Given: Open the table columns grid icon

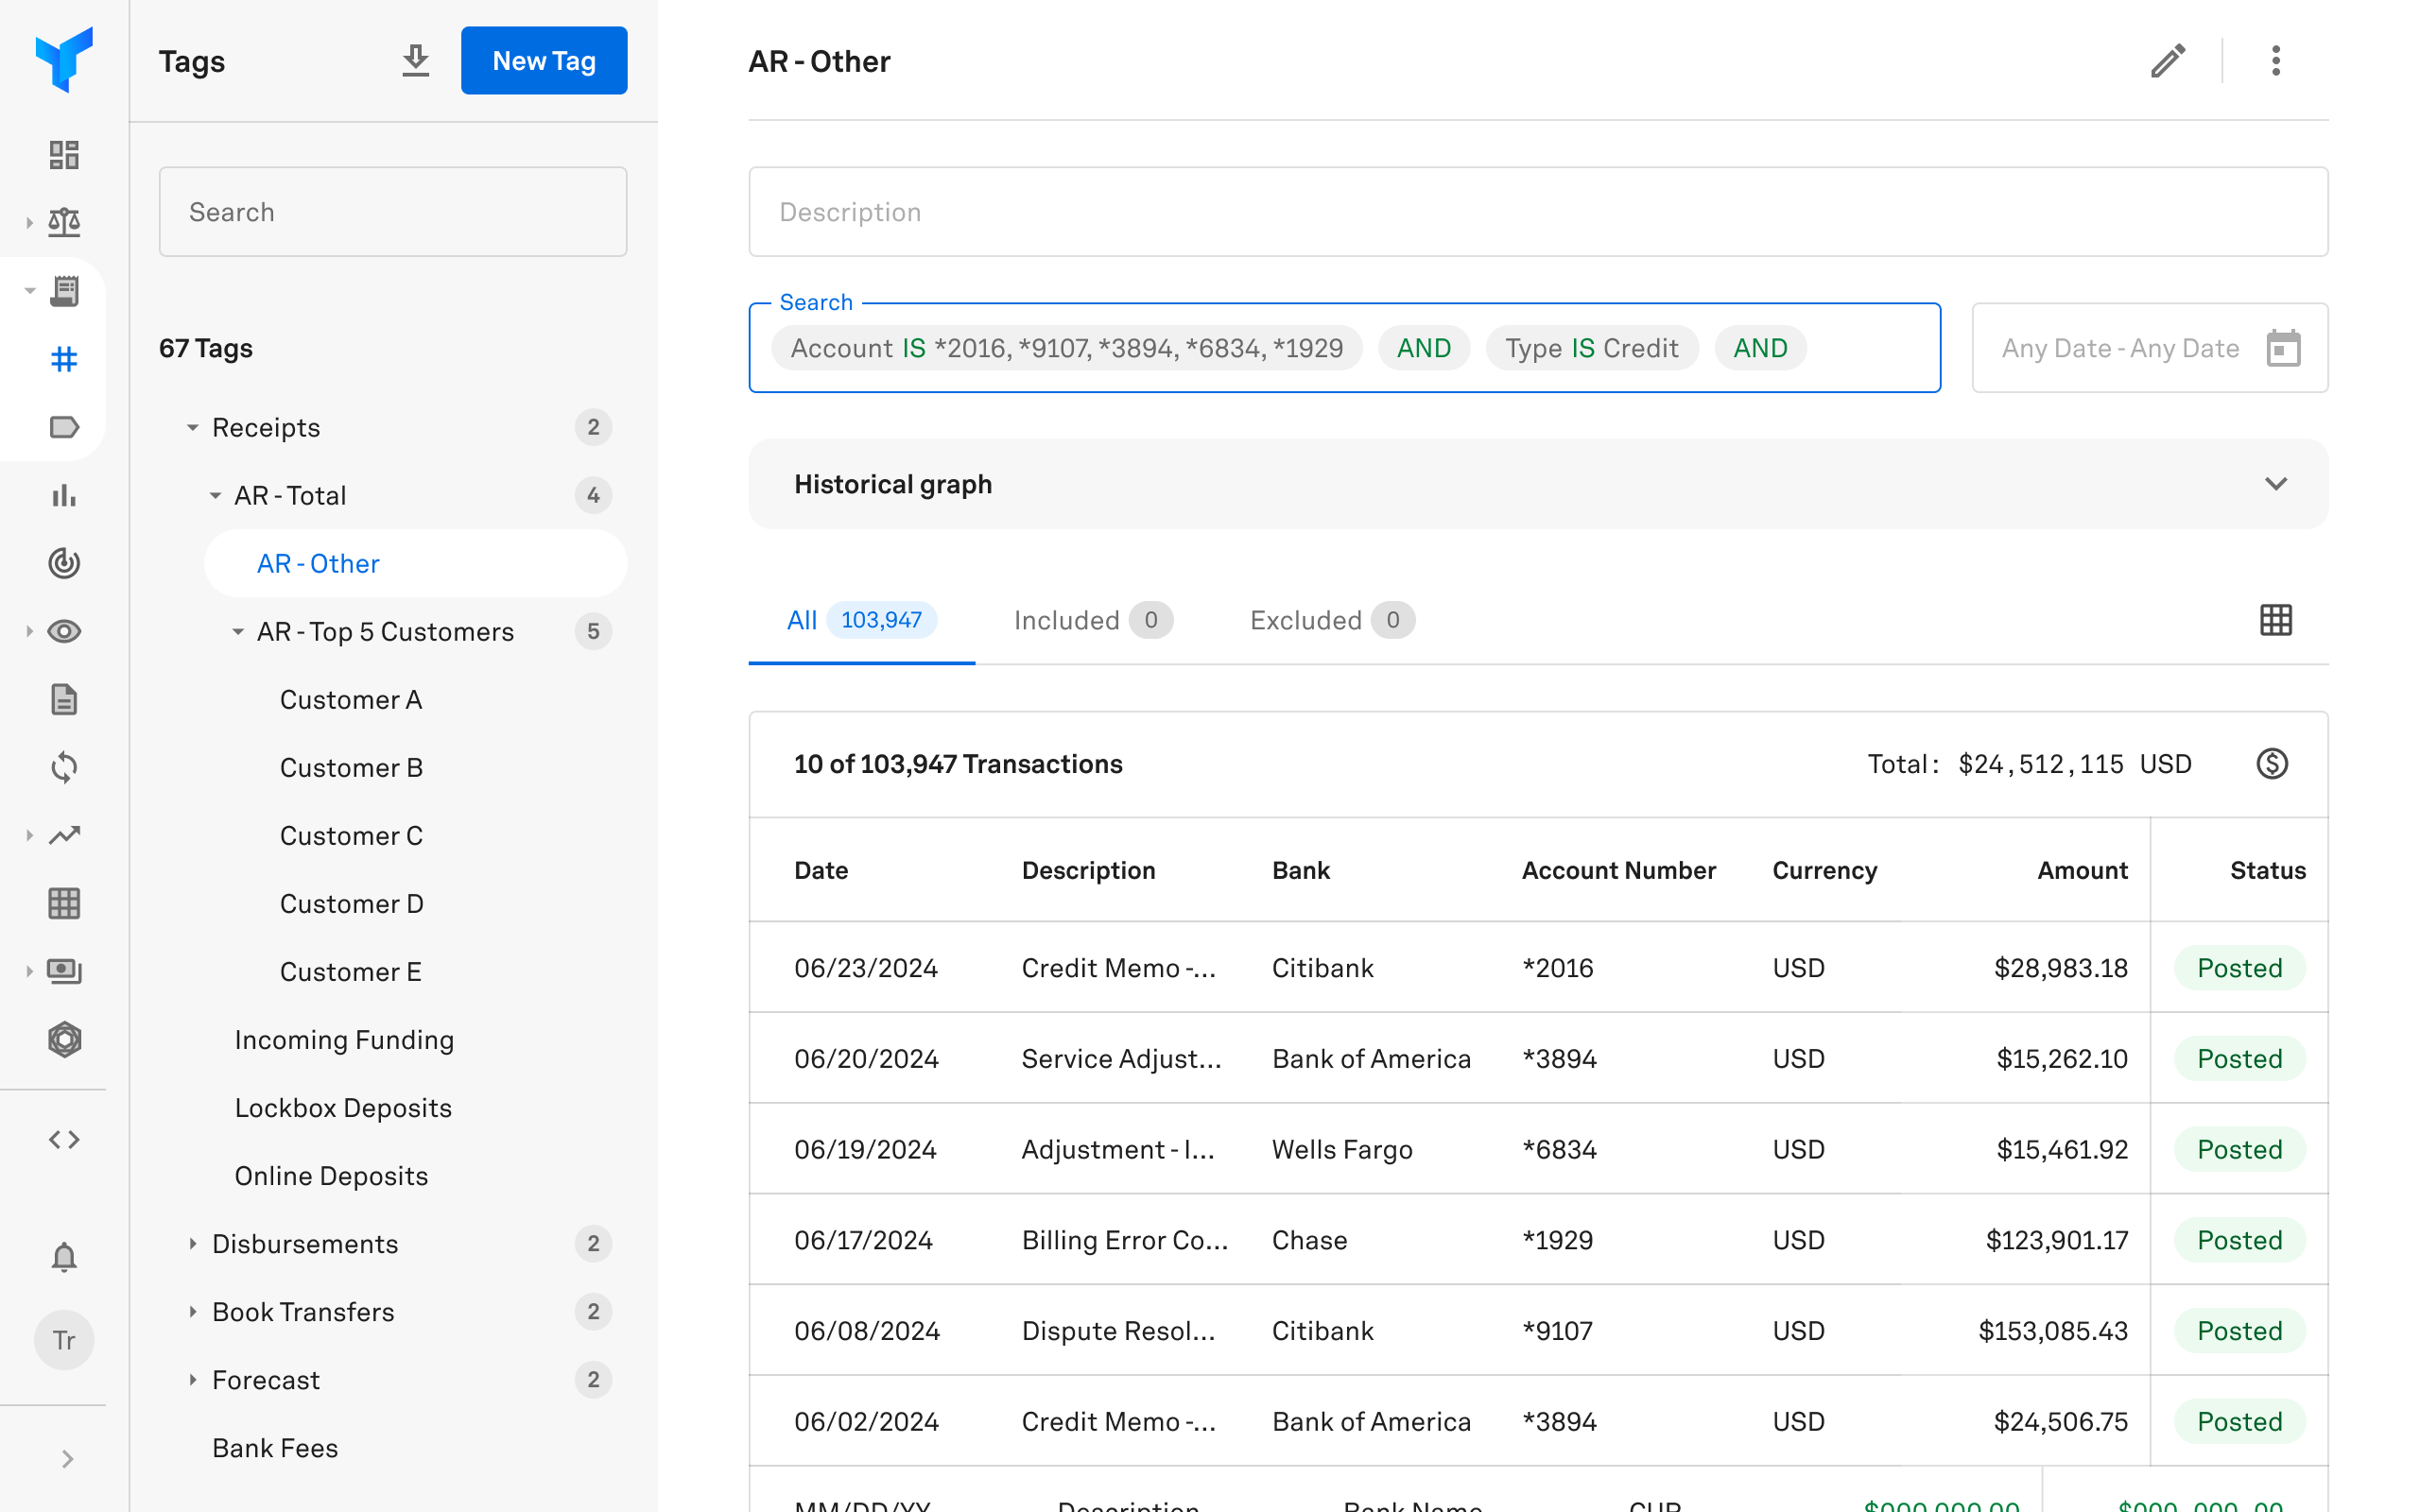Looking at the screenshot, I should click(x=2276, y=620).
